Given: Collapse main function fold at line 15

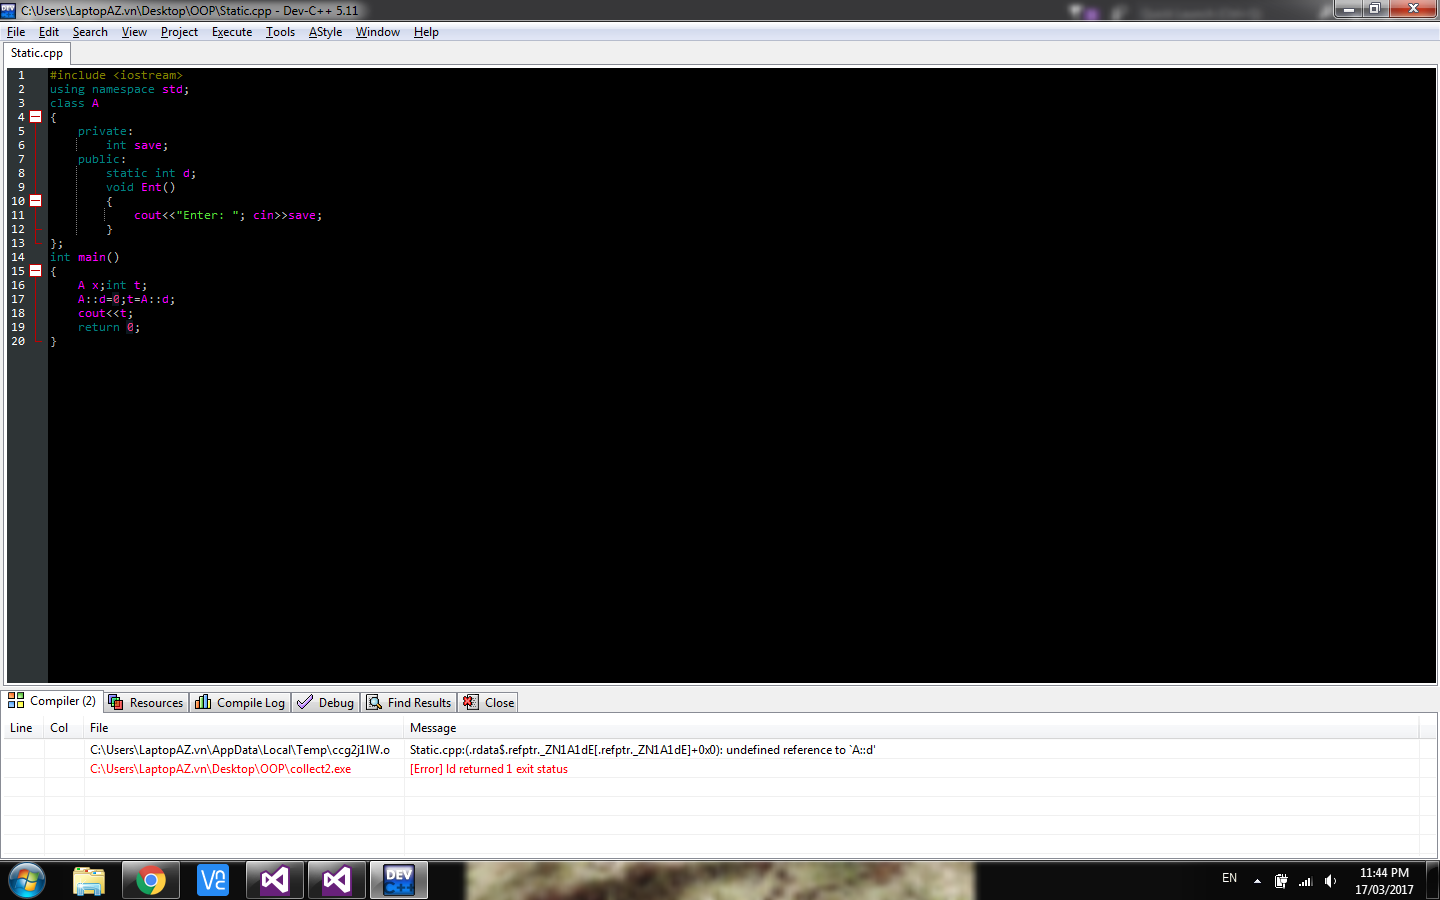Looking at the screenshot, I should pos(36,271).
